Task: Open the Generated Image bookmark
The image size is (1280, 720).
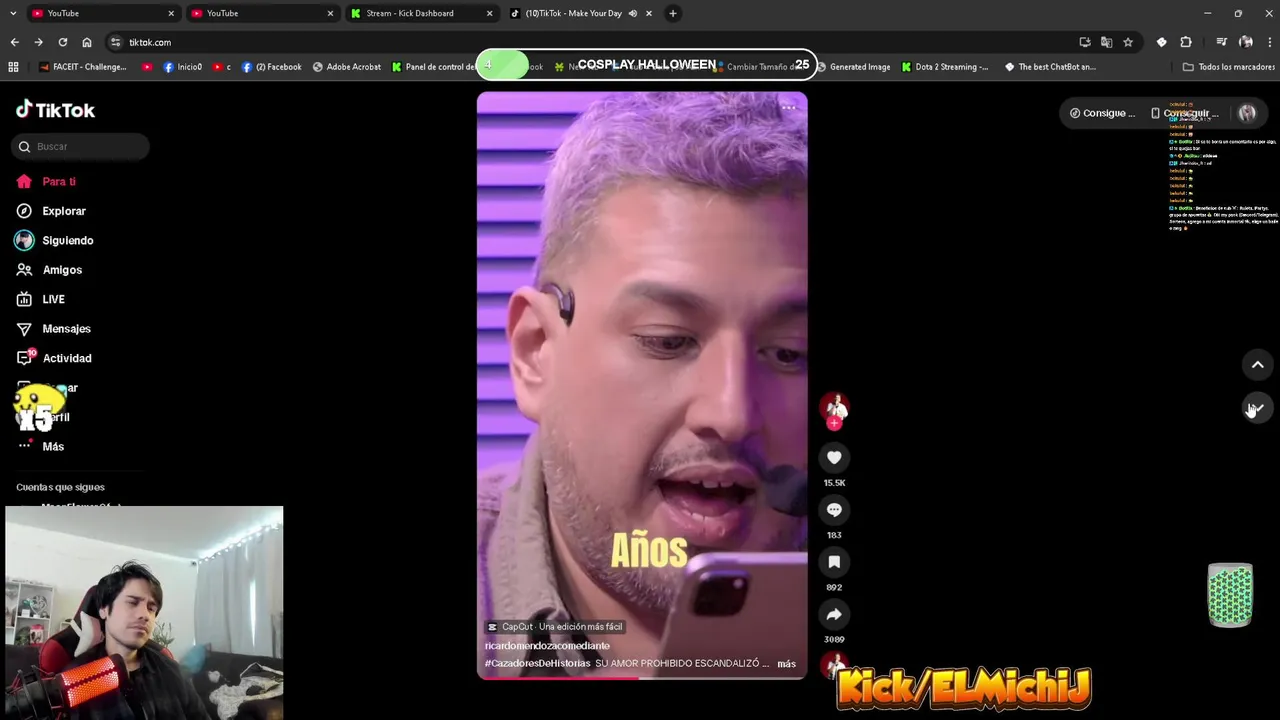Action: 852,67
